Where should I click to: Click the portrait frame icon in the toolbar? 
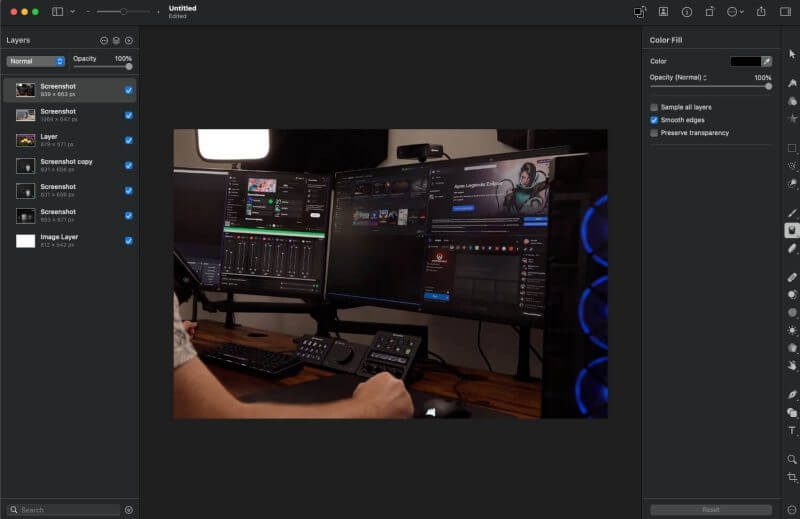click(663, 12)
